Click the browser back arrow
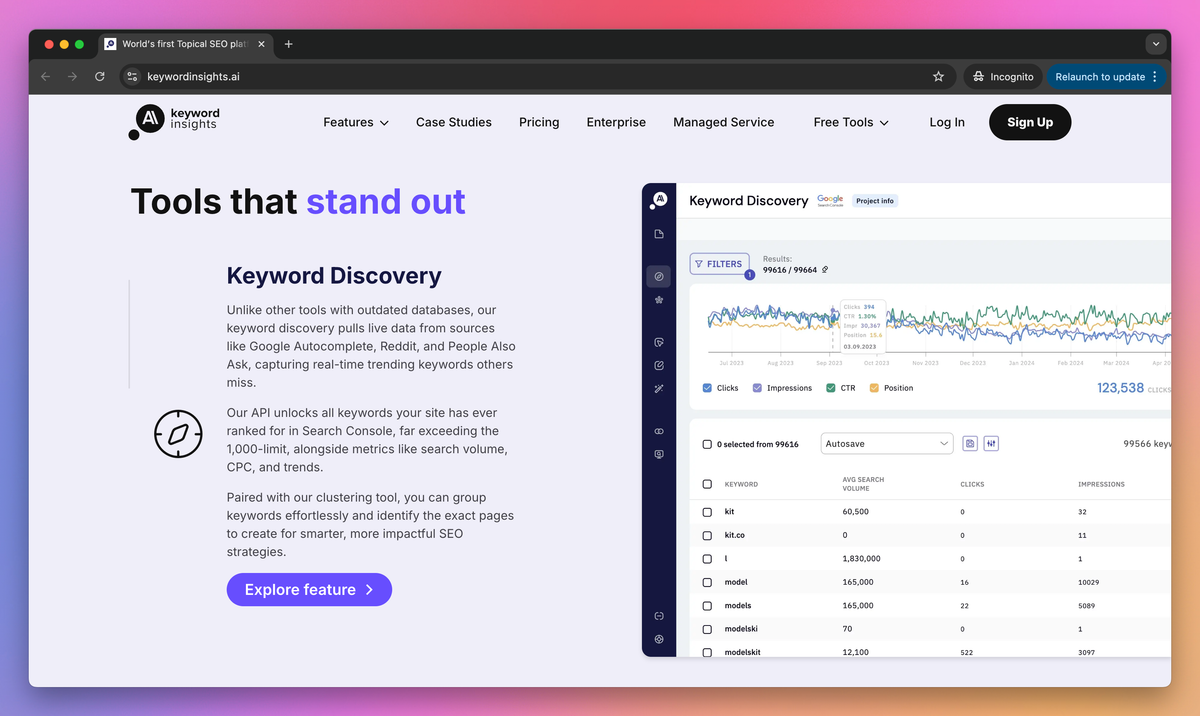1200x716 pixels. (x=46, y=76)
